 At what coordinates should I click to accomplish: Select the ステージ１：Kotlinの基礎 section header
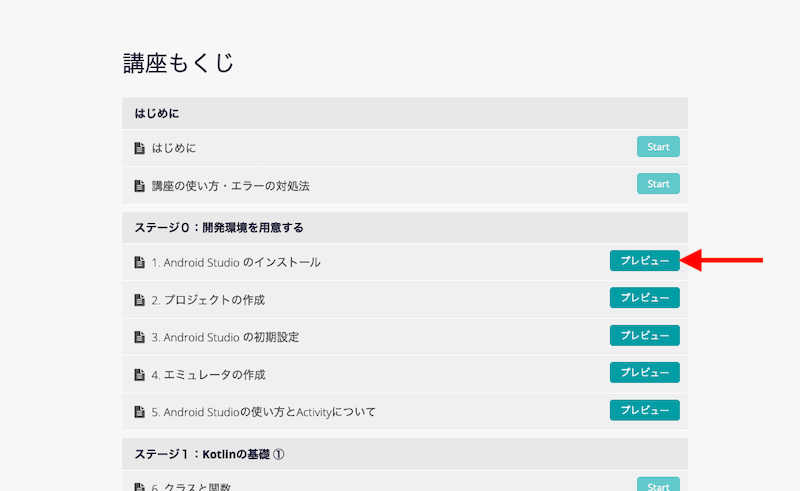point(405,454)
